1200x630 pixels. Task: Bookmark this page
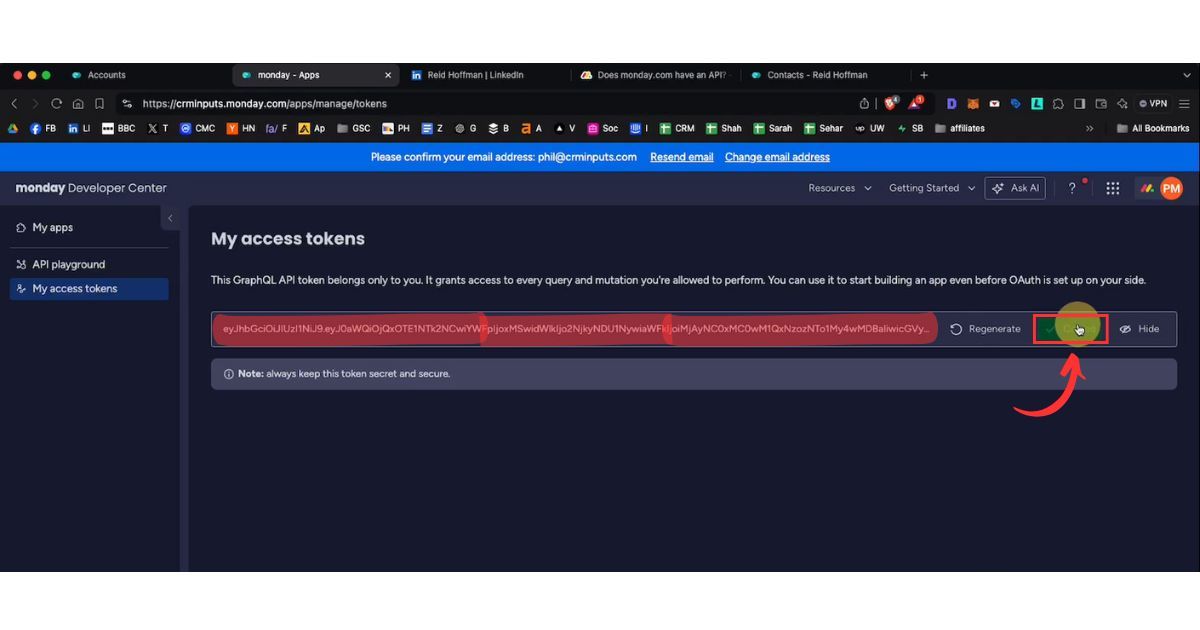coord(100,103)
